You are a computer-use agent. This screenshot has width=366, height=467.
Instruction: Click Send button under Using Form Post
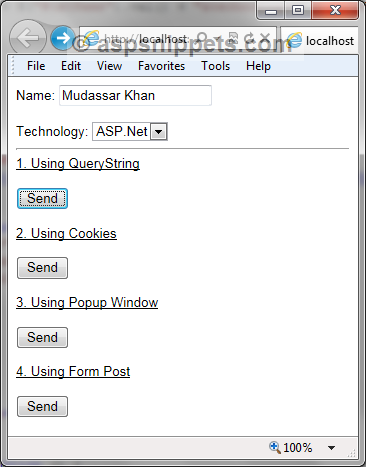(42, 406)
